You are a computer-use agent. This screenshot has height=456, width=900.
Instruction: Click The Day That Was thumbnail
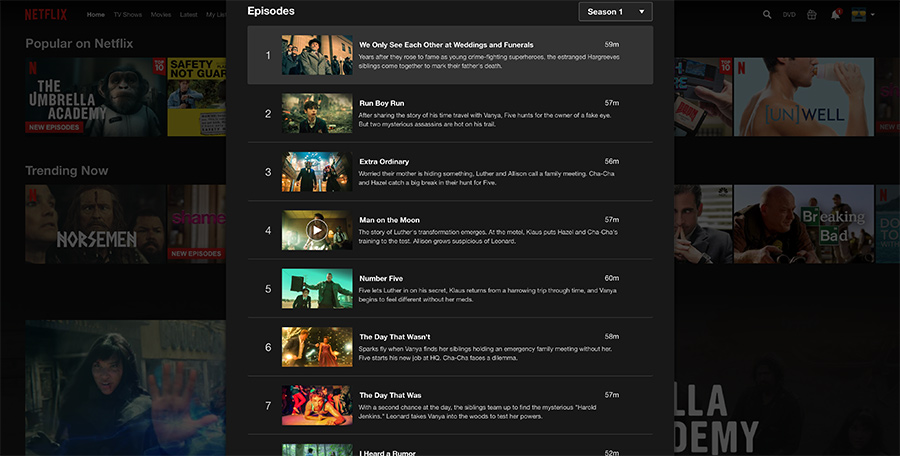(x=317, y=405)
